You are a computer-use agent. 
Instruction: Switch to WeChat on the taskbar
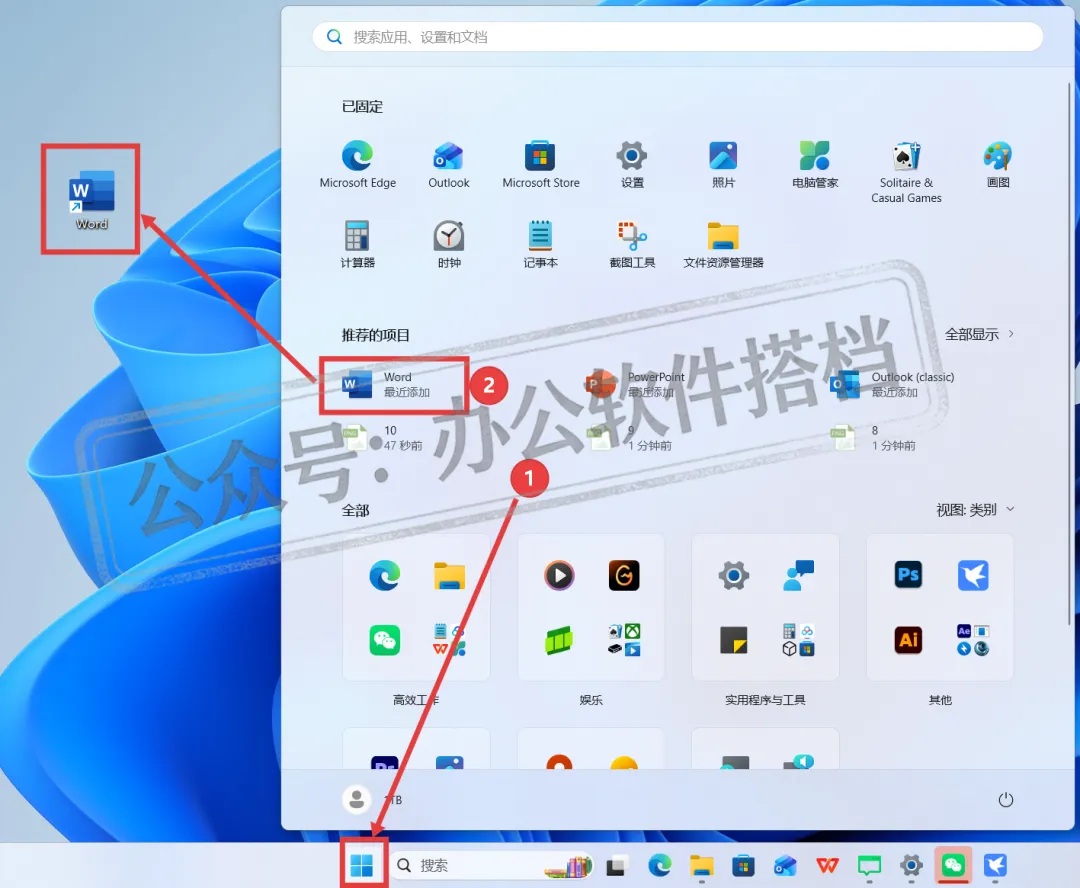[x=953, y=865]
